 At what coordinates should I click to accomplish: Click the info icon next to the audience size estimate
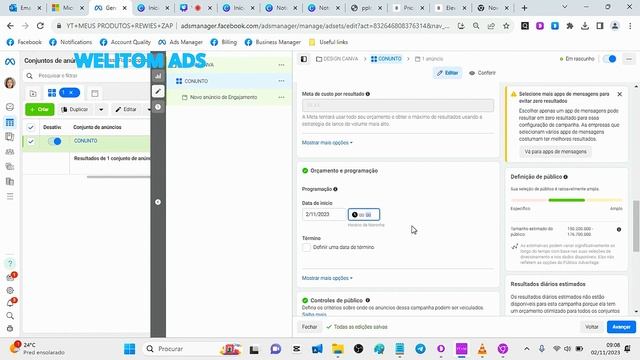point(619,229)
